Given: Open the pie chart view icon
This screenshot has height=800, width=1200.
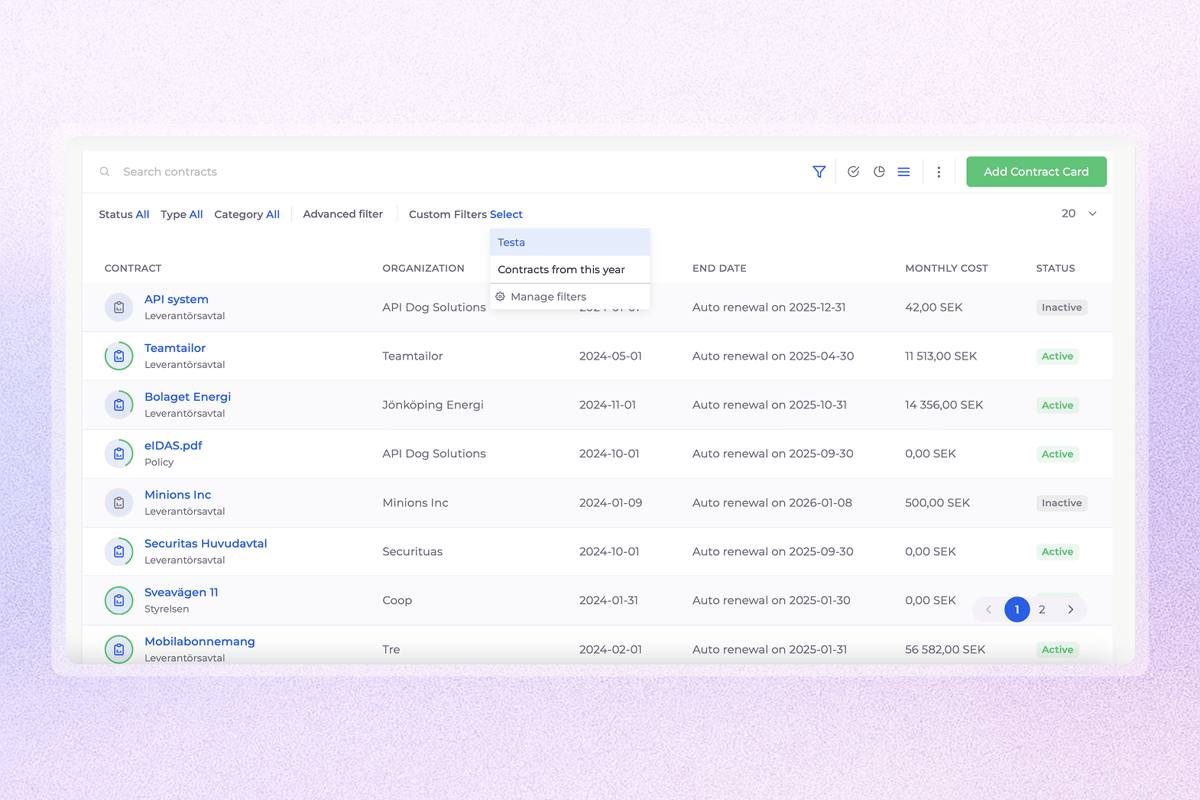Looking at the screenshot, I should [x=879, y=172].
